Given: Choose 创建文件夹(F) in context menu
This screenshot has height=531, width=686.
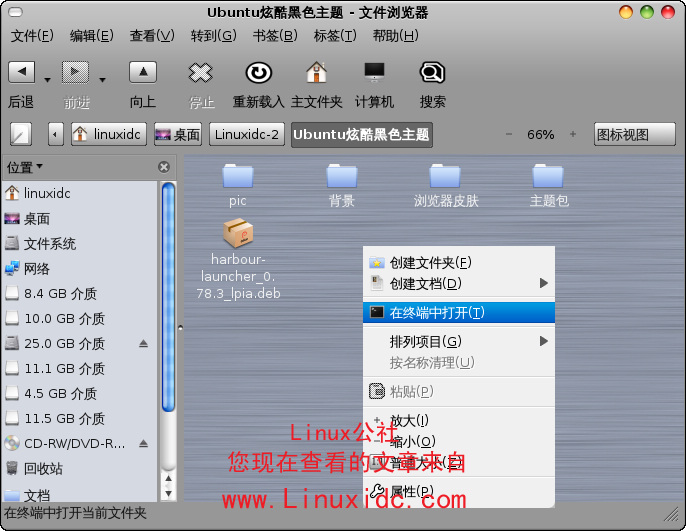Looking at the screenshot, I should tap(459, 263).
